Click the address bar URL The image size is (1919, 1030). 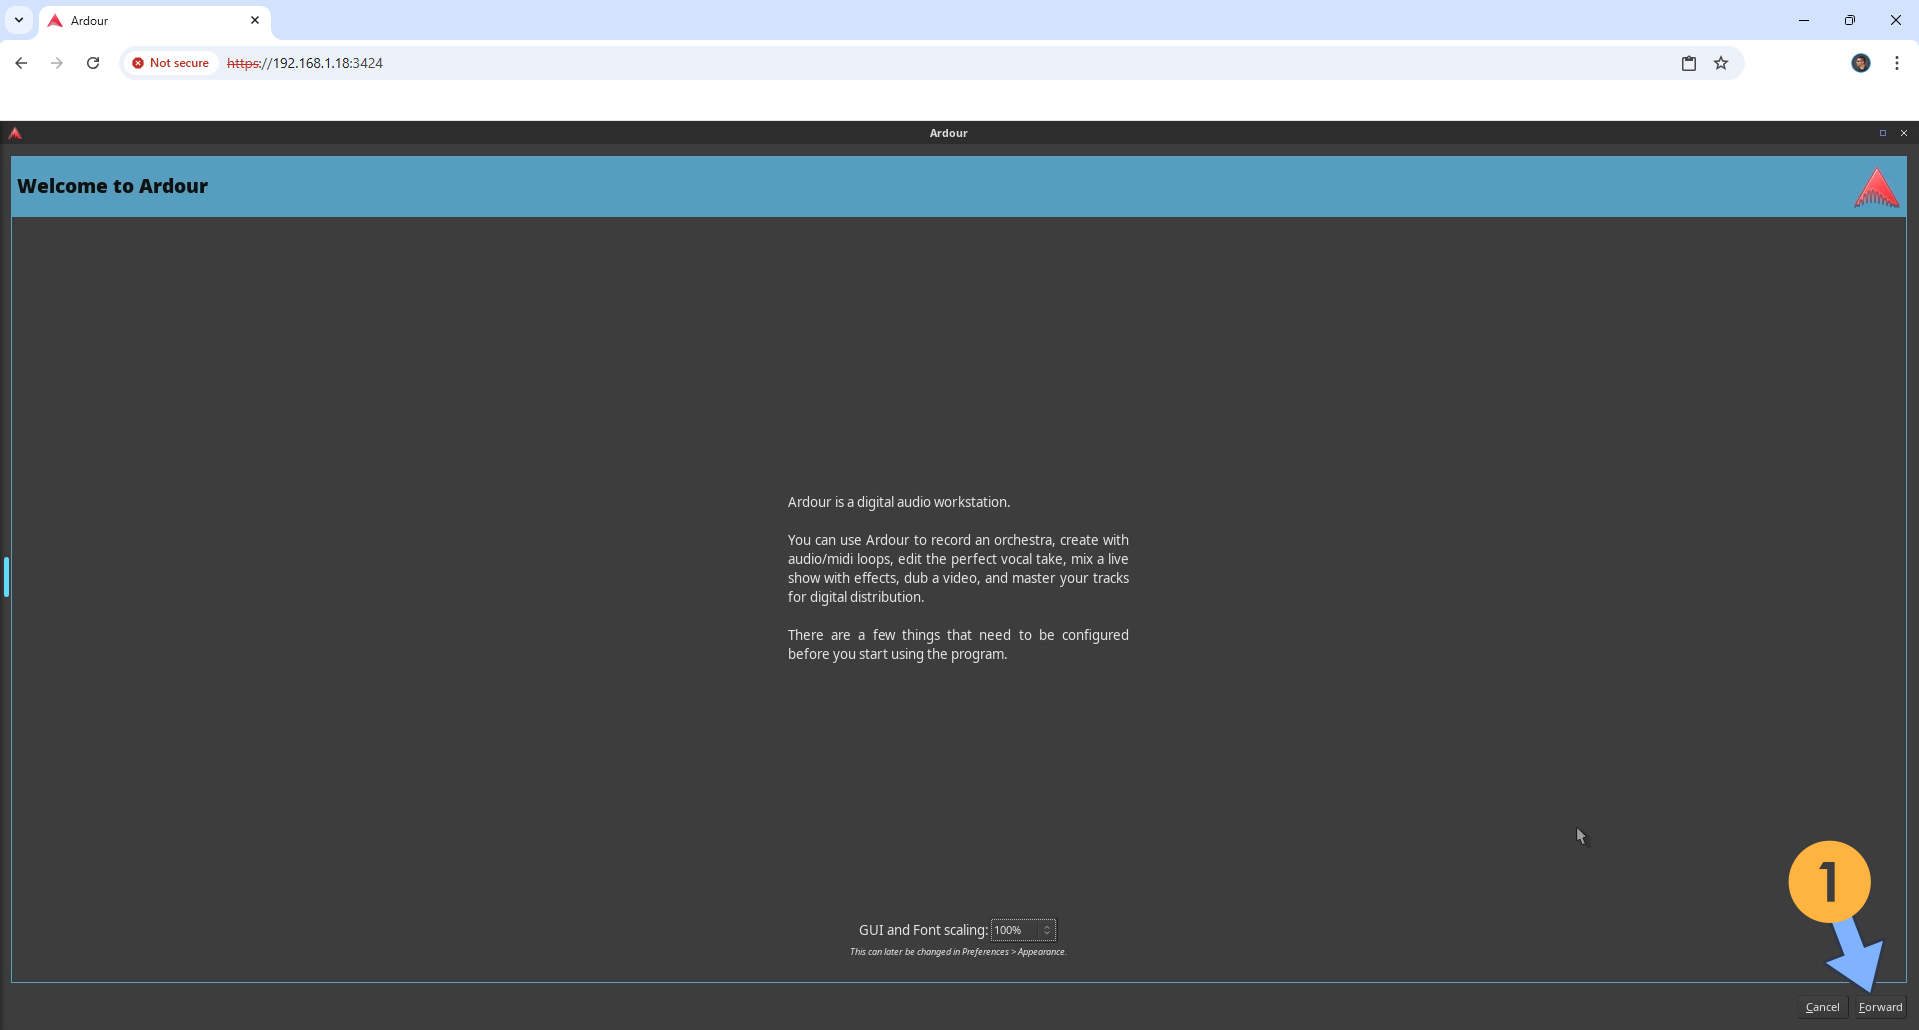pos(305,63)
